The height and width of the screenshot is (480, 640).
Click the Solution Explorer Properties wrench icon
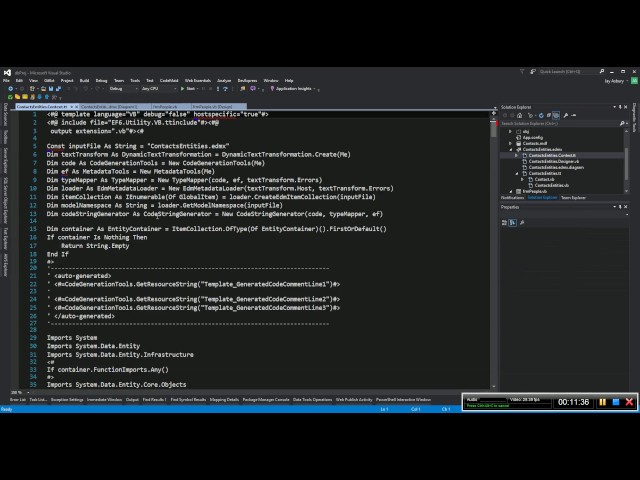[566, 116]
